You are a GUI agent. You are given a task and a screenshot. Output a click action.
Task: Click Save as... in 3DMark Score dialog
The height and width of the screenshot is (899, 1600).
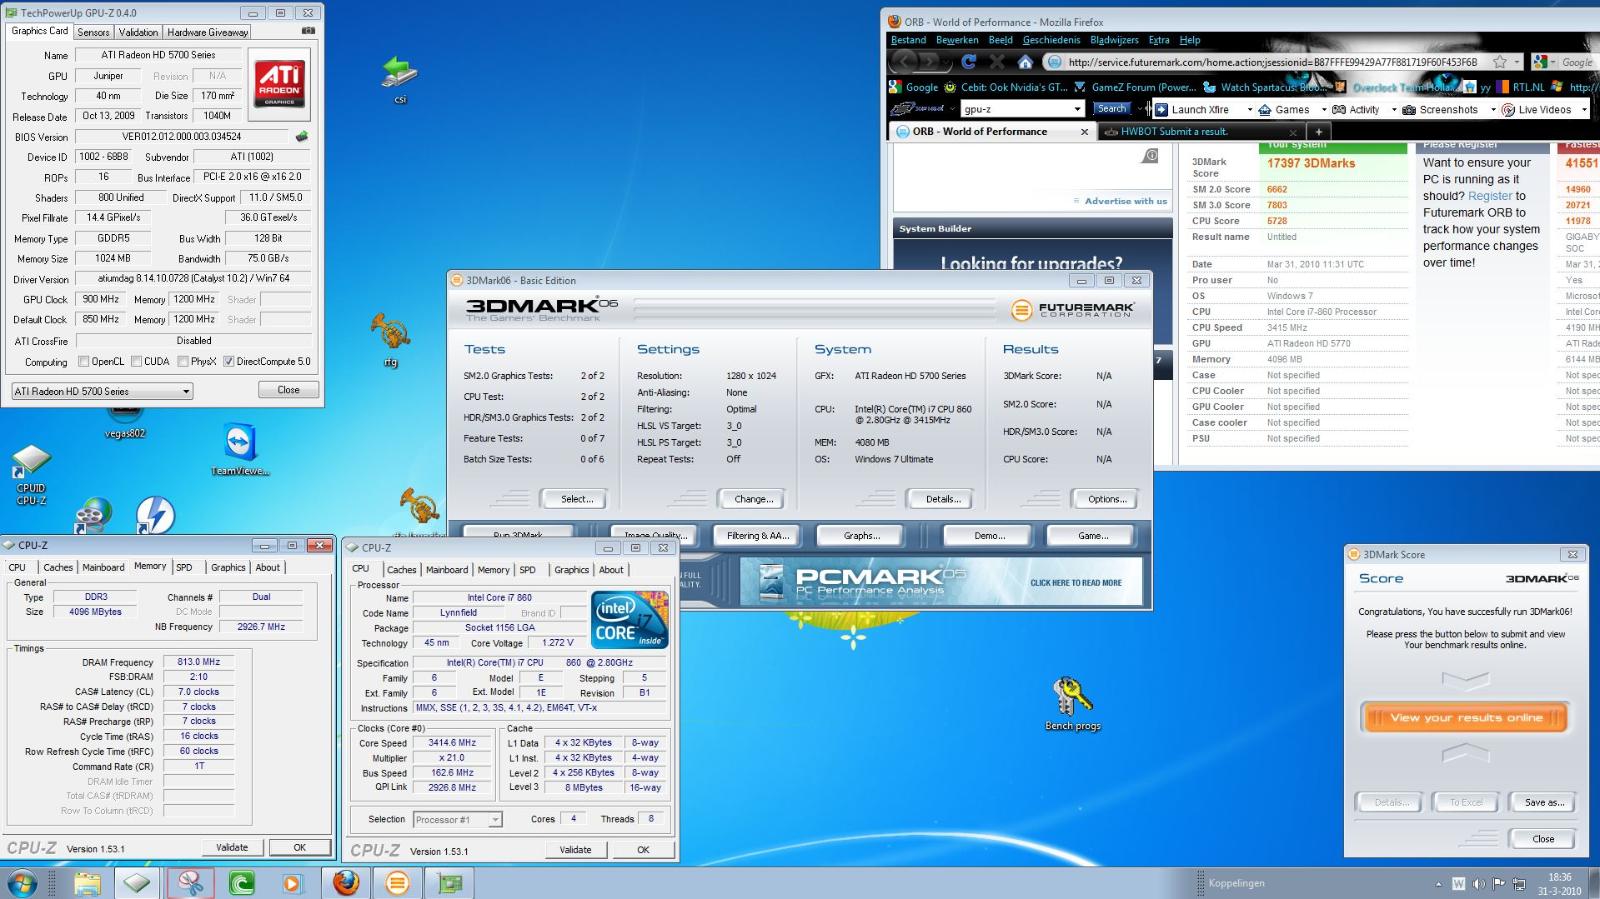click(x=1544, y=802)
